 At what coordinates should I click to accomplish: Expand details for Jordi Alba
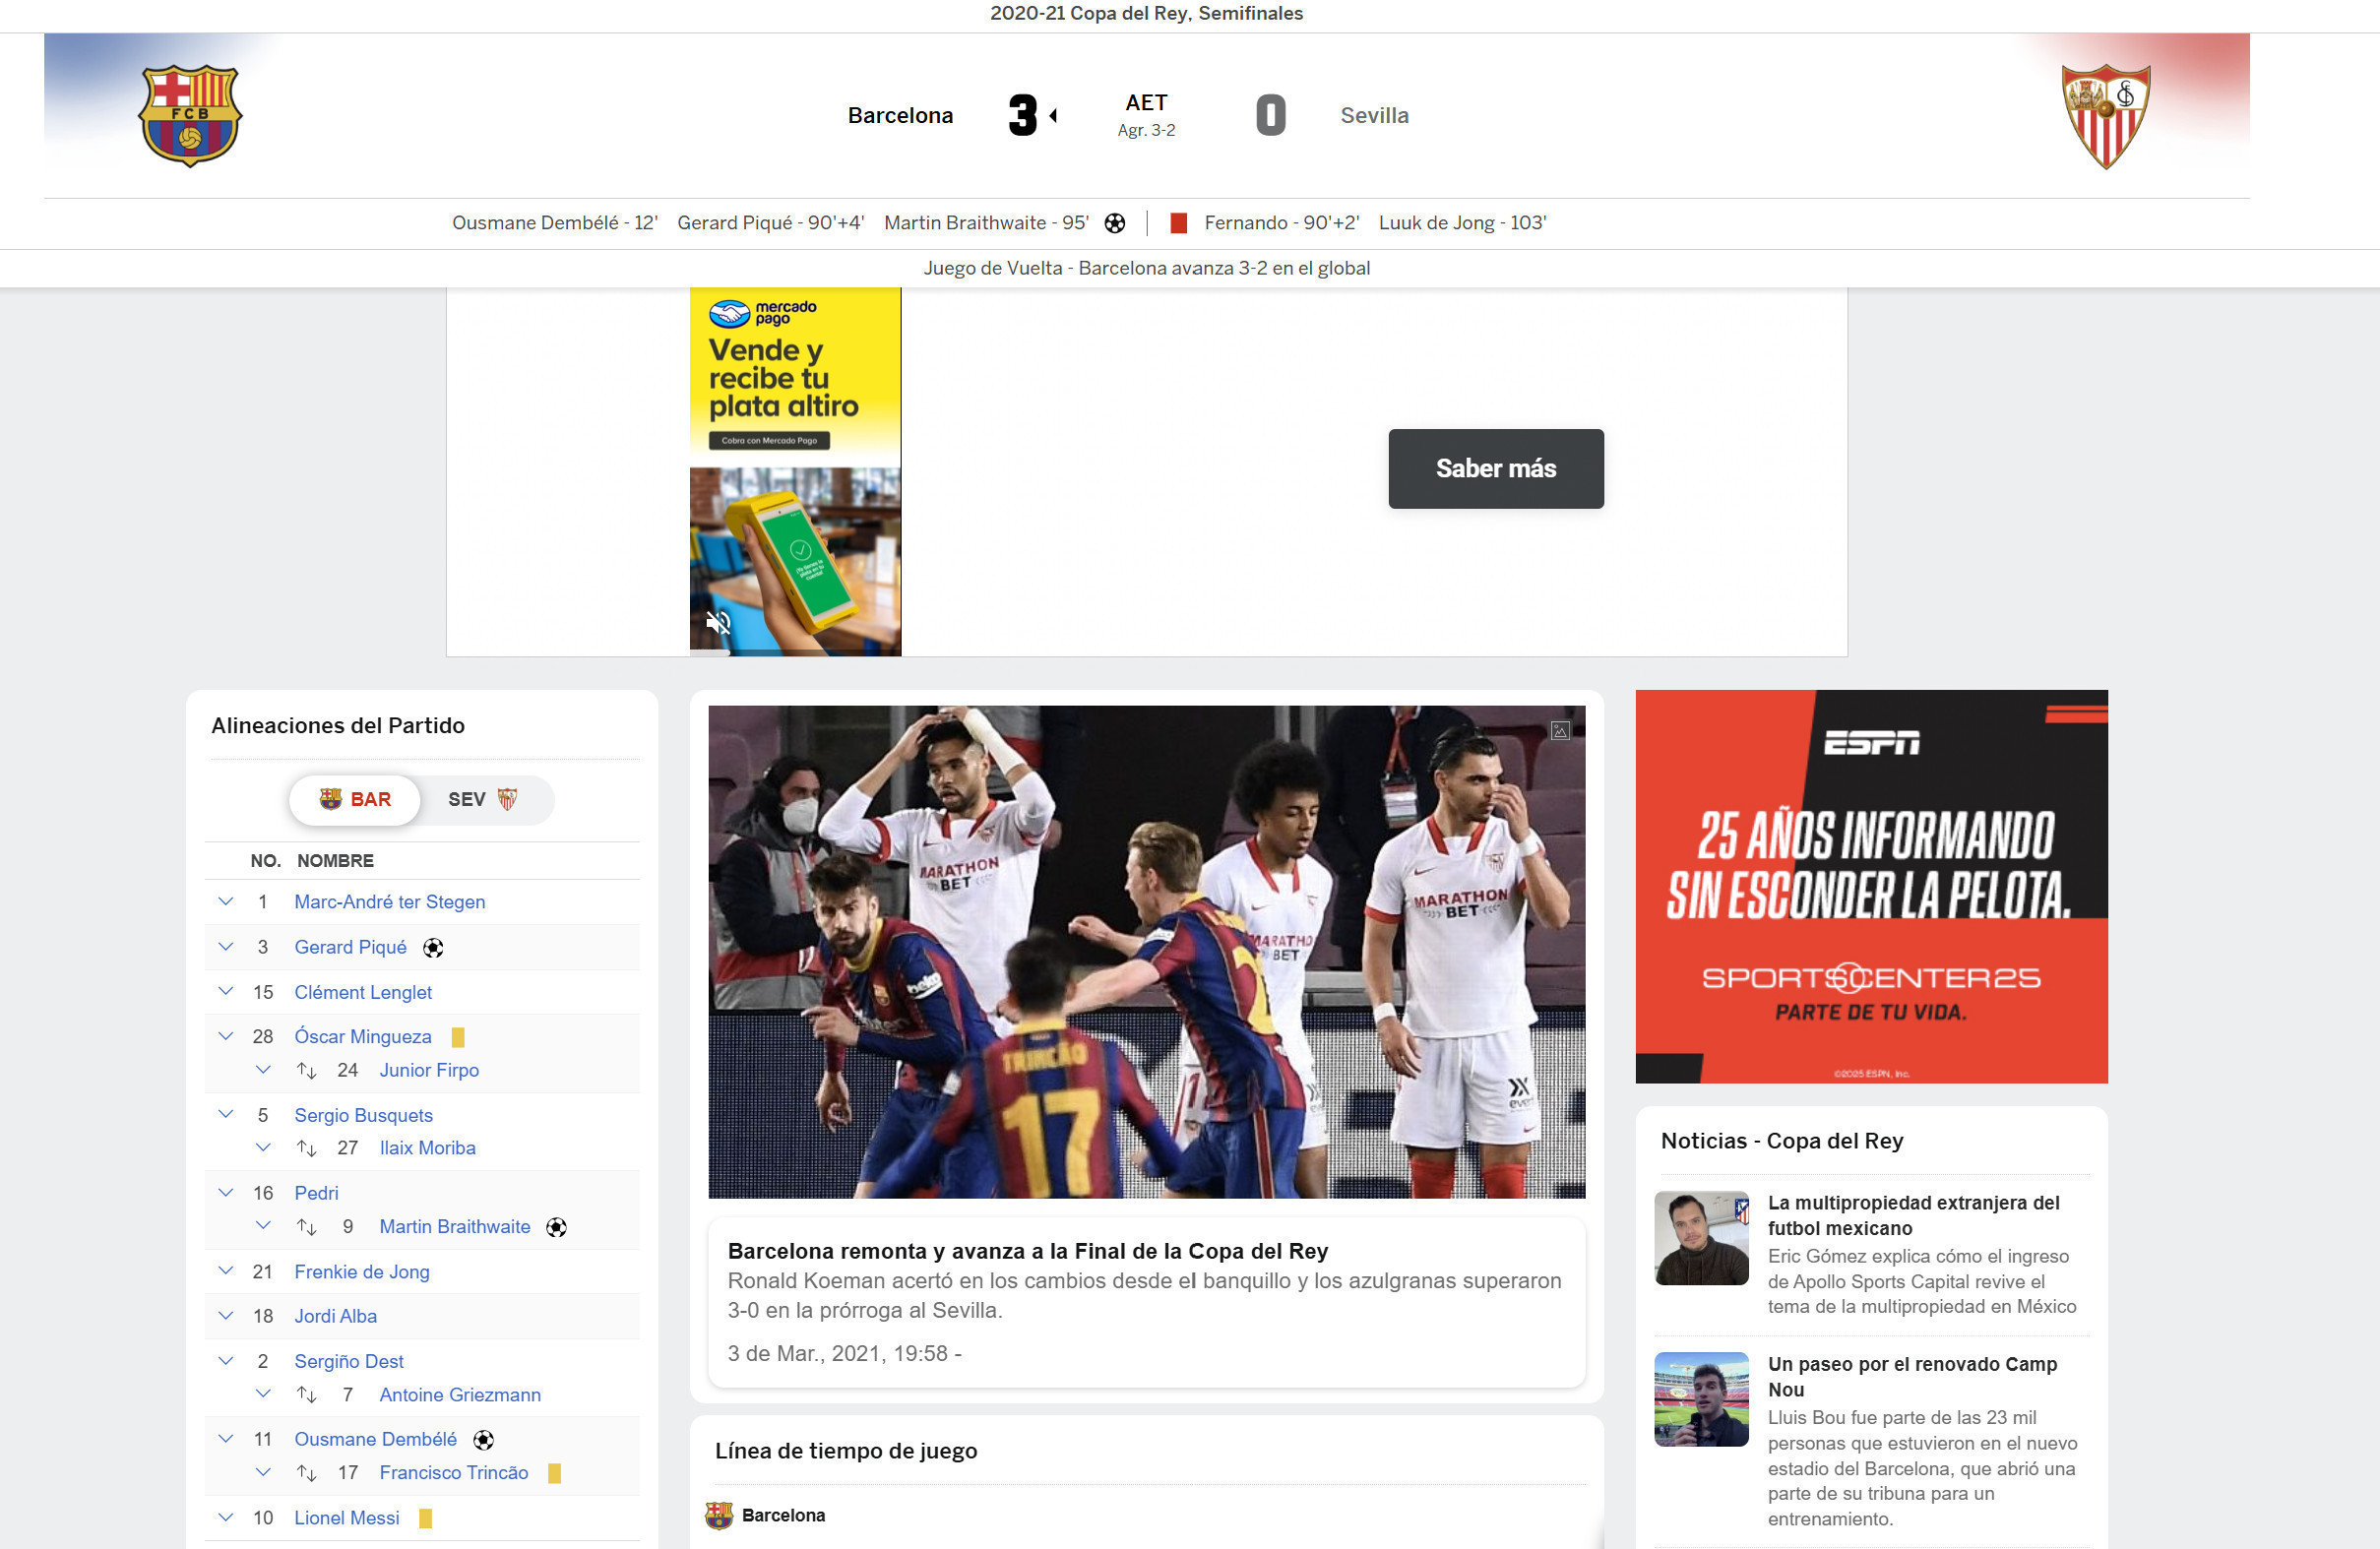coord(226,1316)
